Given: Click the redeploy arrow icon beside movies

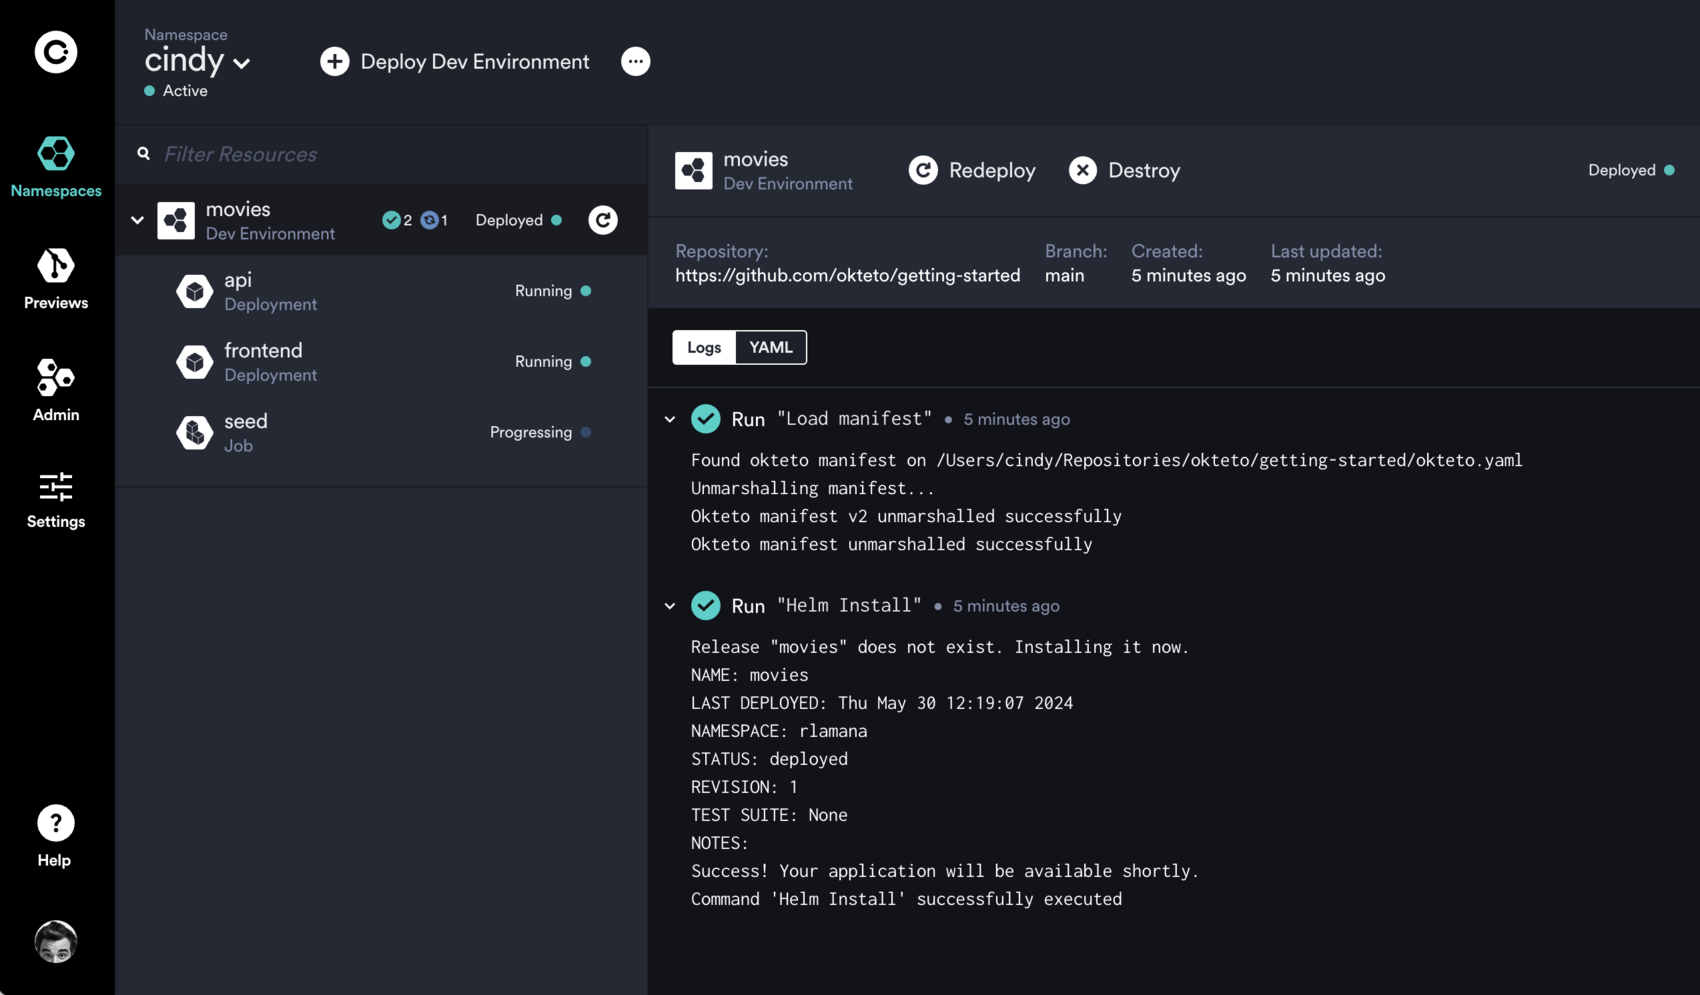Looking at the screenshot, I should [603, 220].
